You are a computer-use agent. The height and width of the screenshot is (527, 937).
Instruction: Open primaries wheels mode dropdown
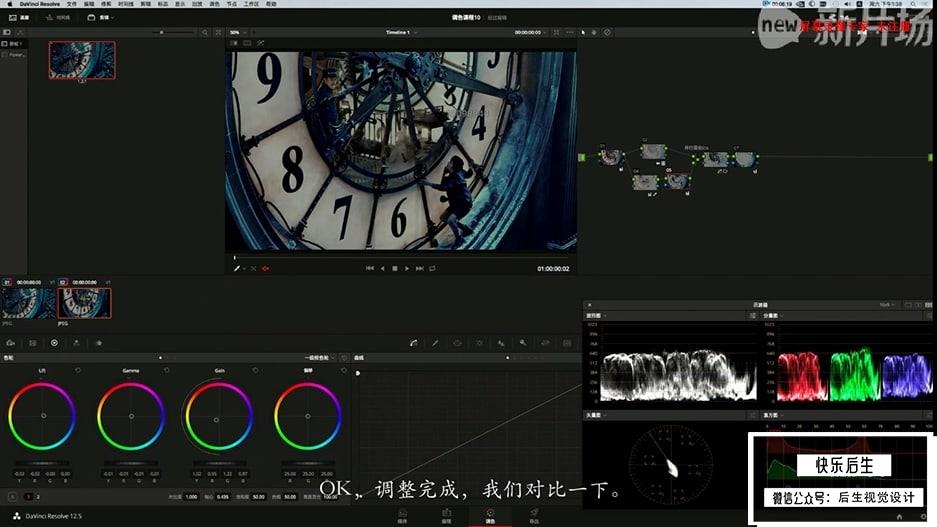coord(320,358)
